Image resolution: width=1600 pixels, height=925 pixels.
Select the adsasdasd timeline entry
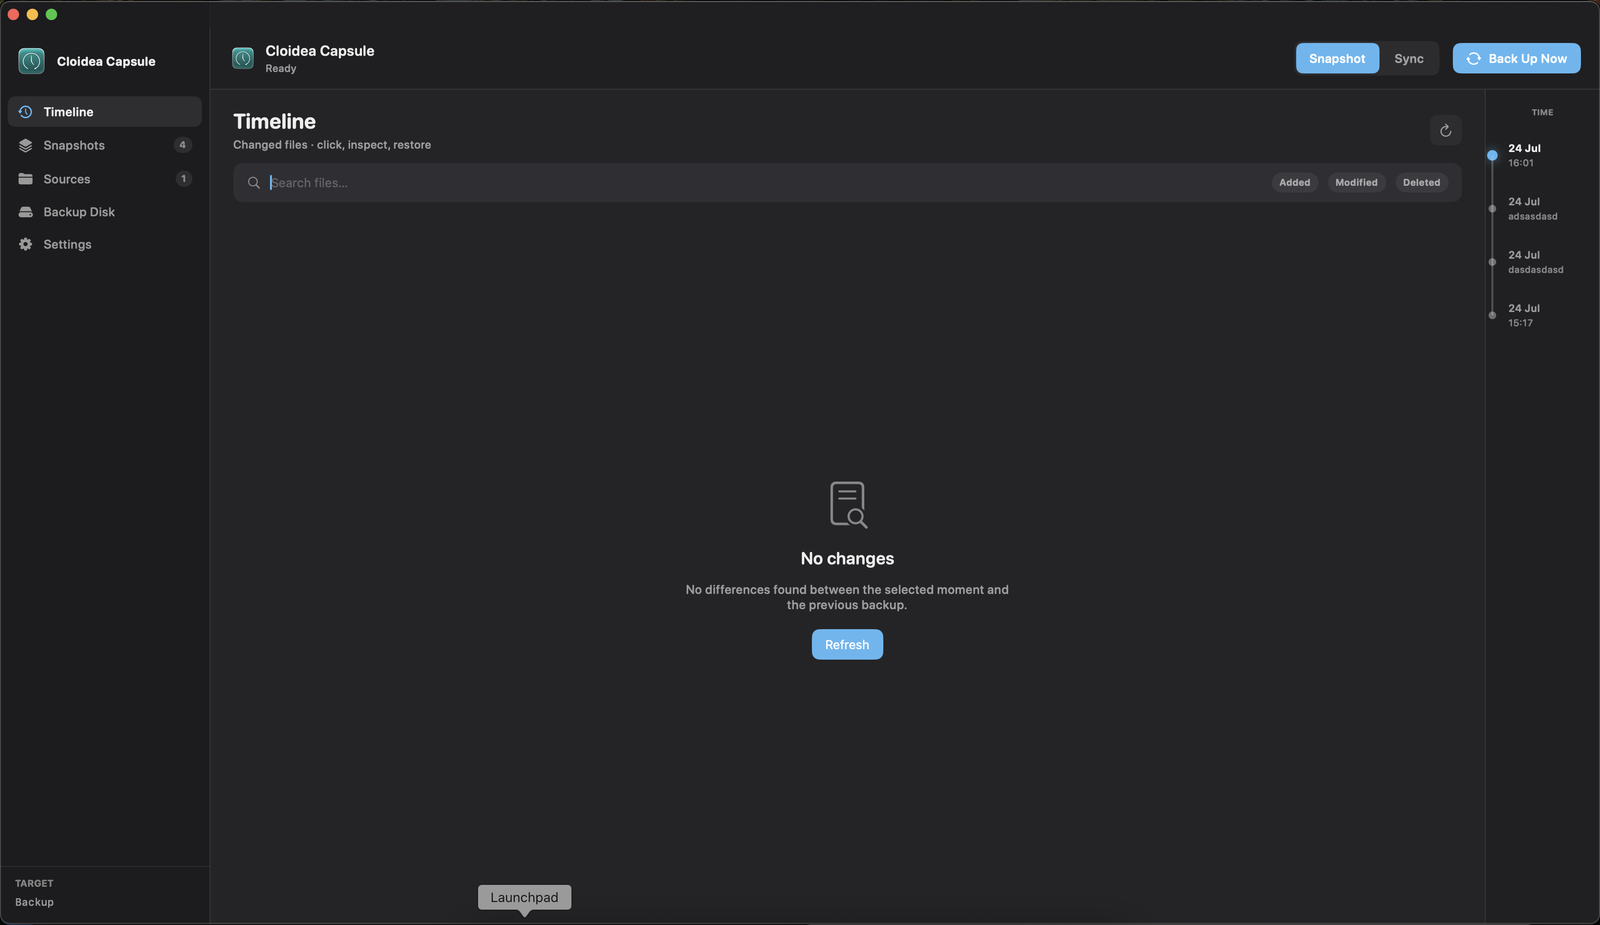click(1532, 209)
